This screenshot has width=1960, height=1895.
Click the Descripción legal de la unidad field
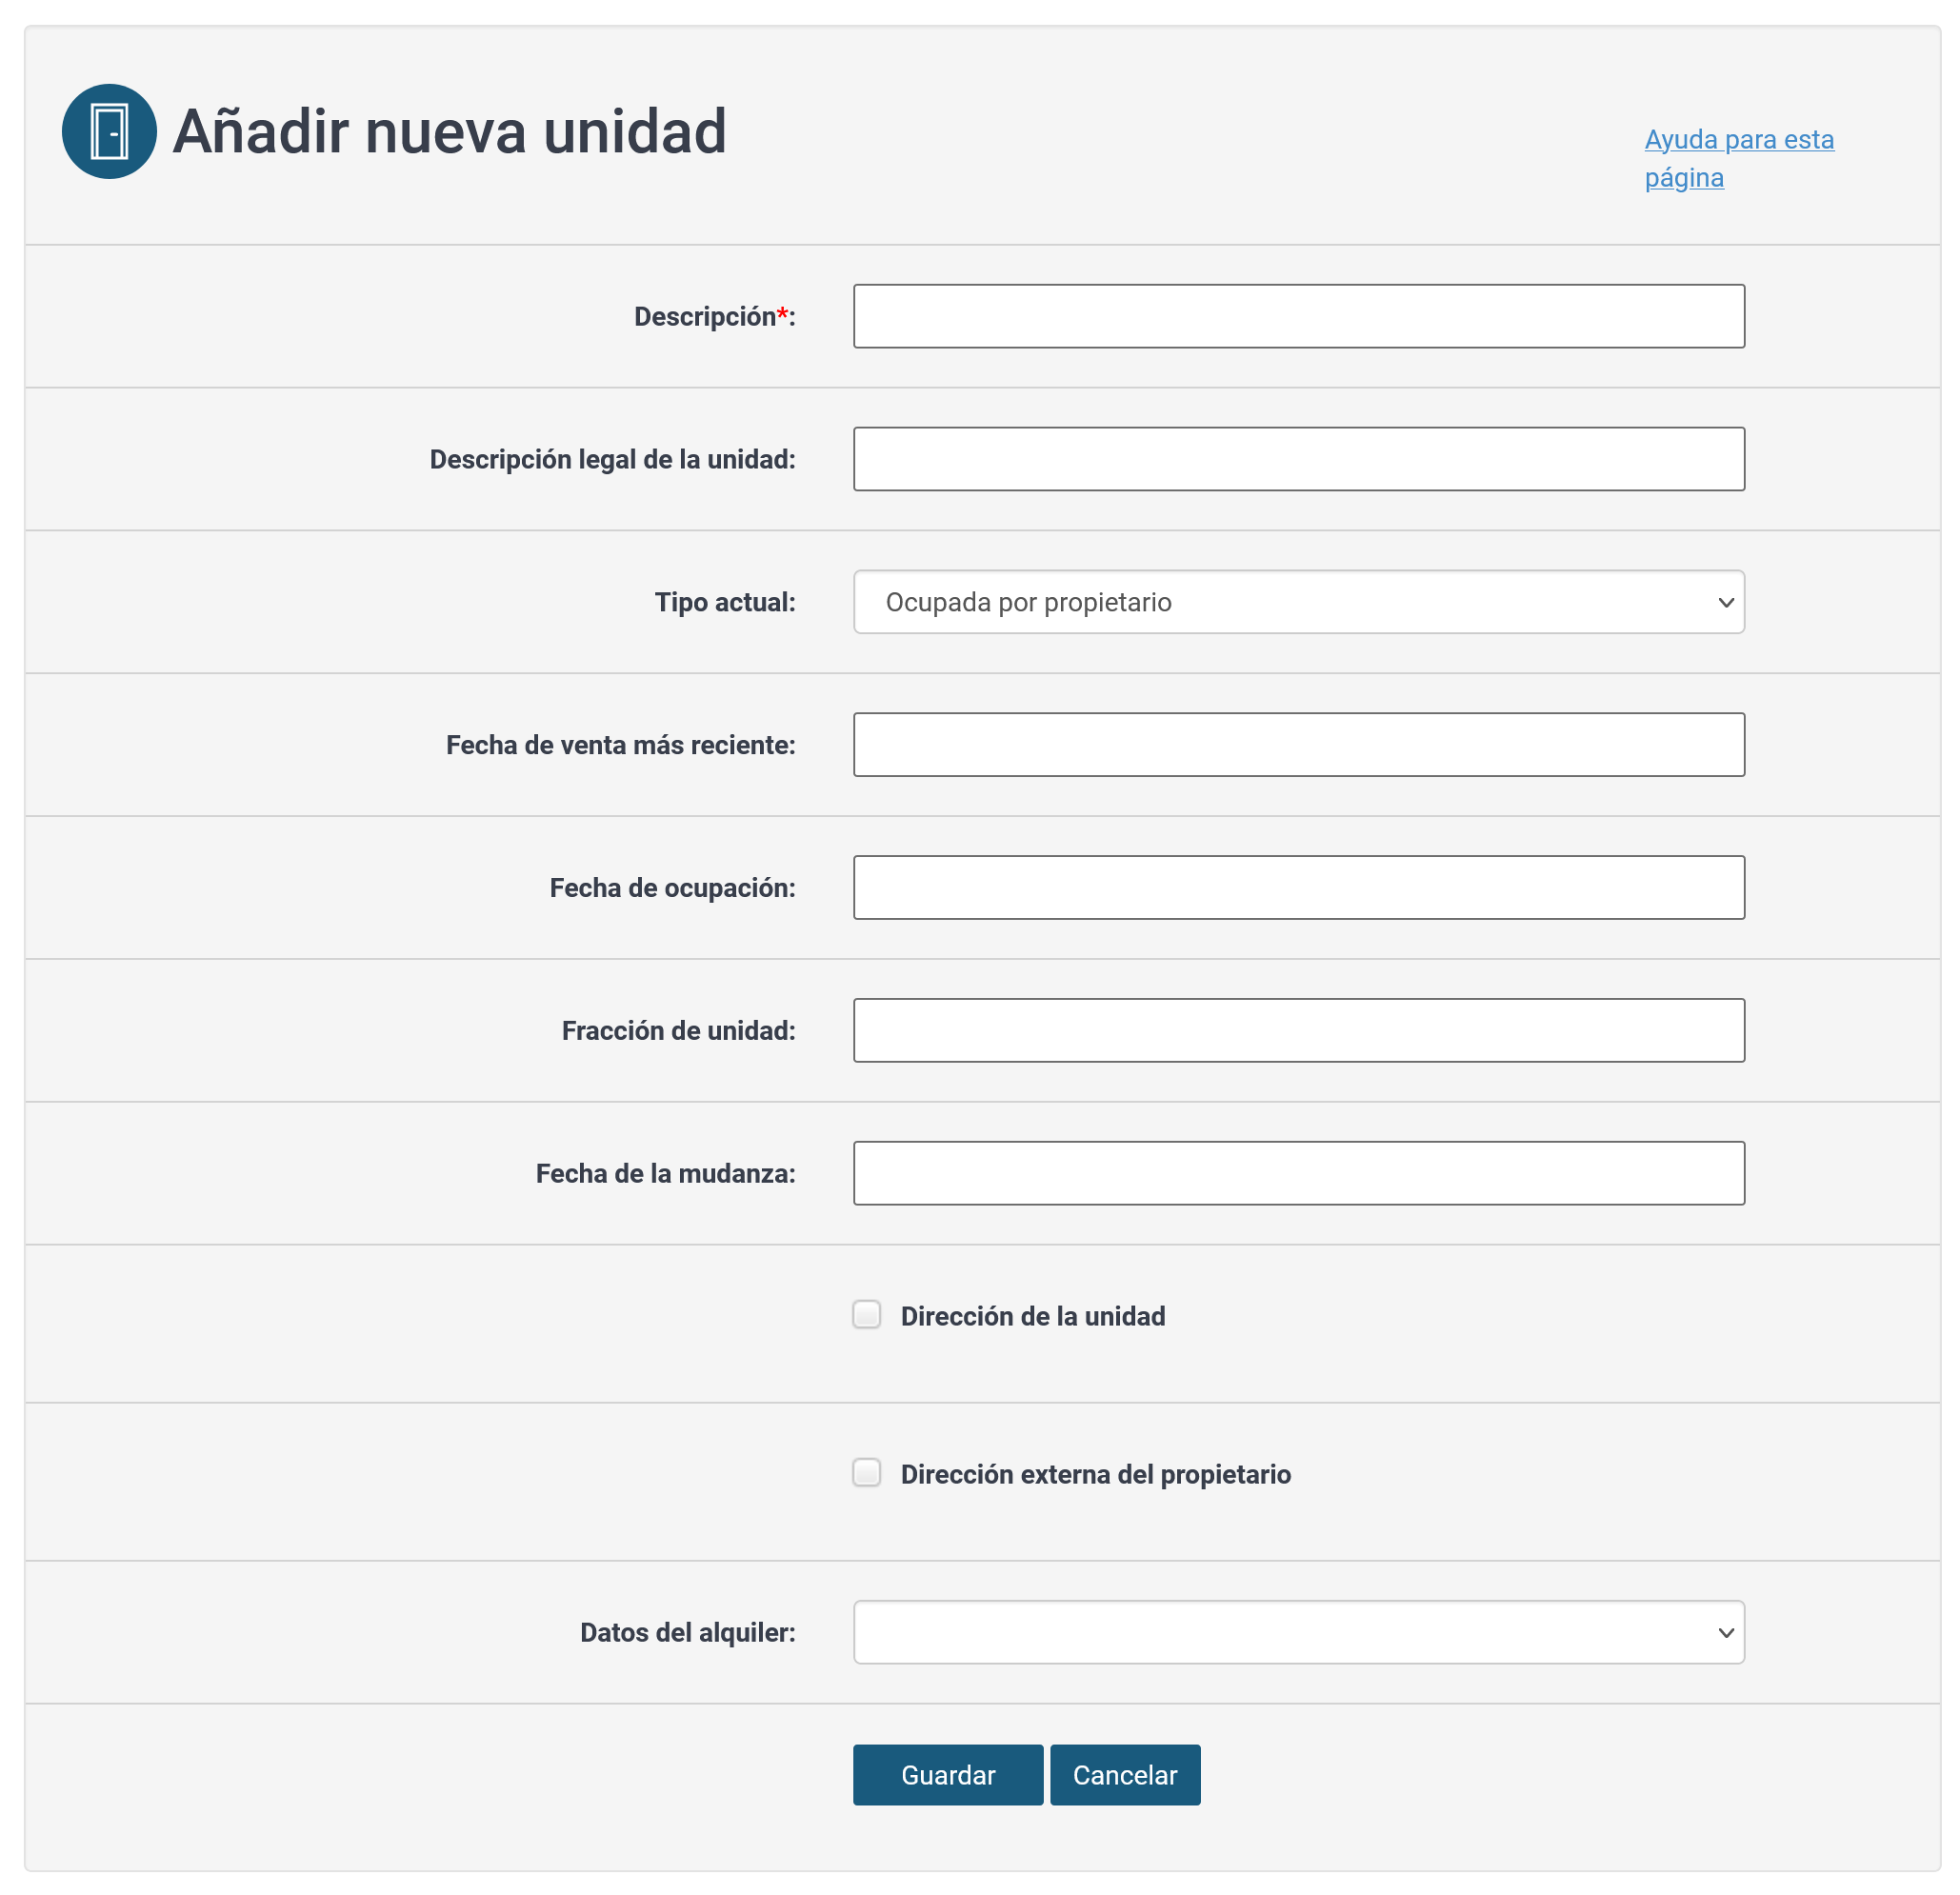[1299, 459]
